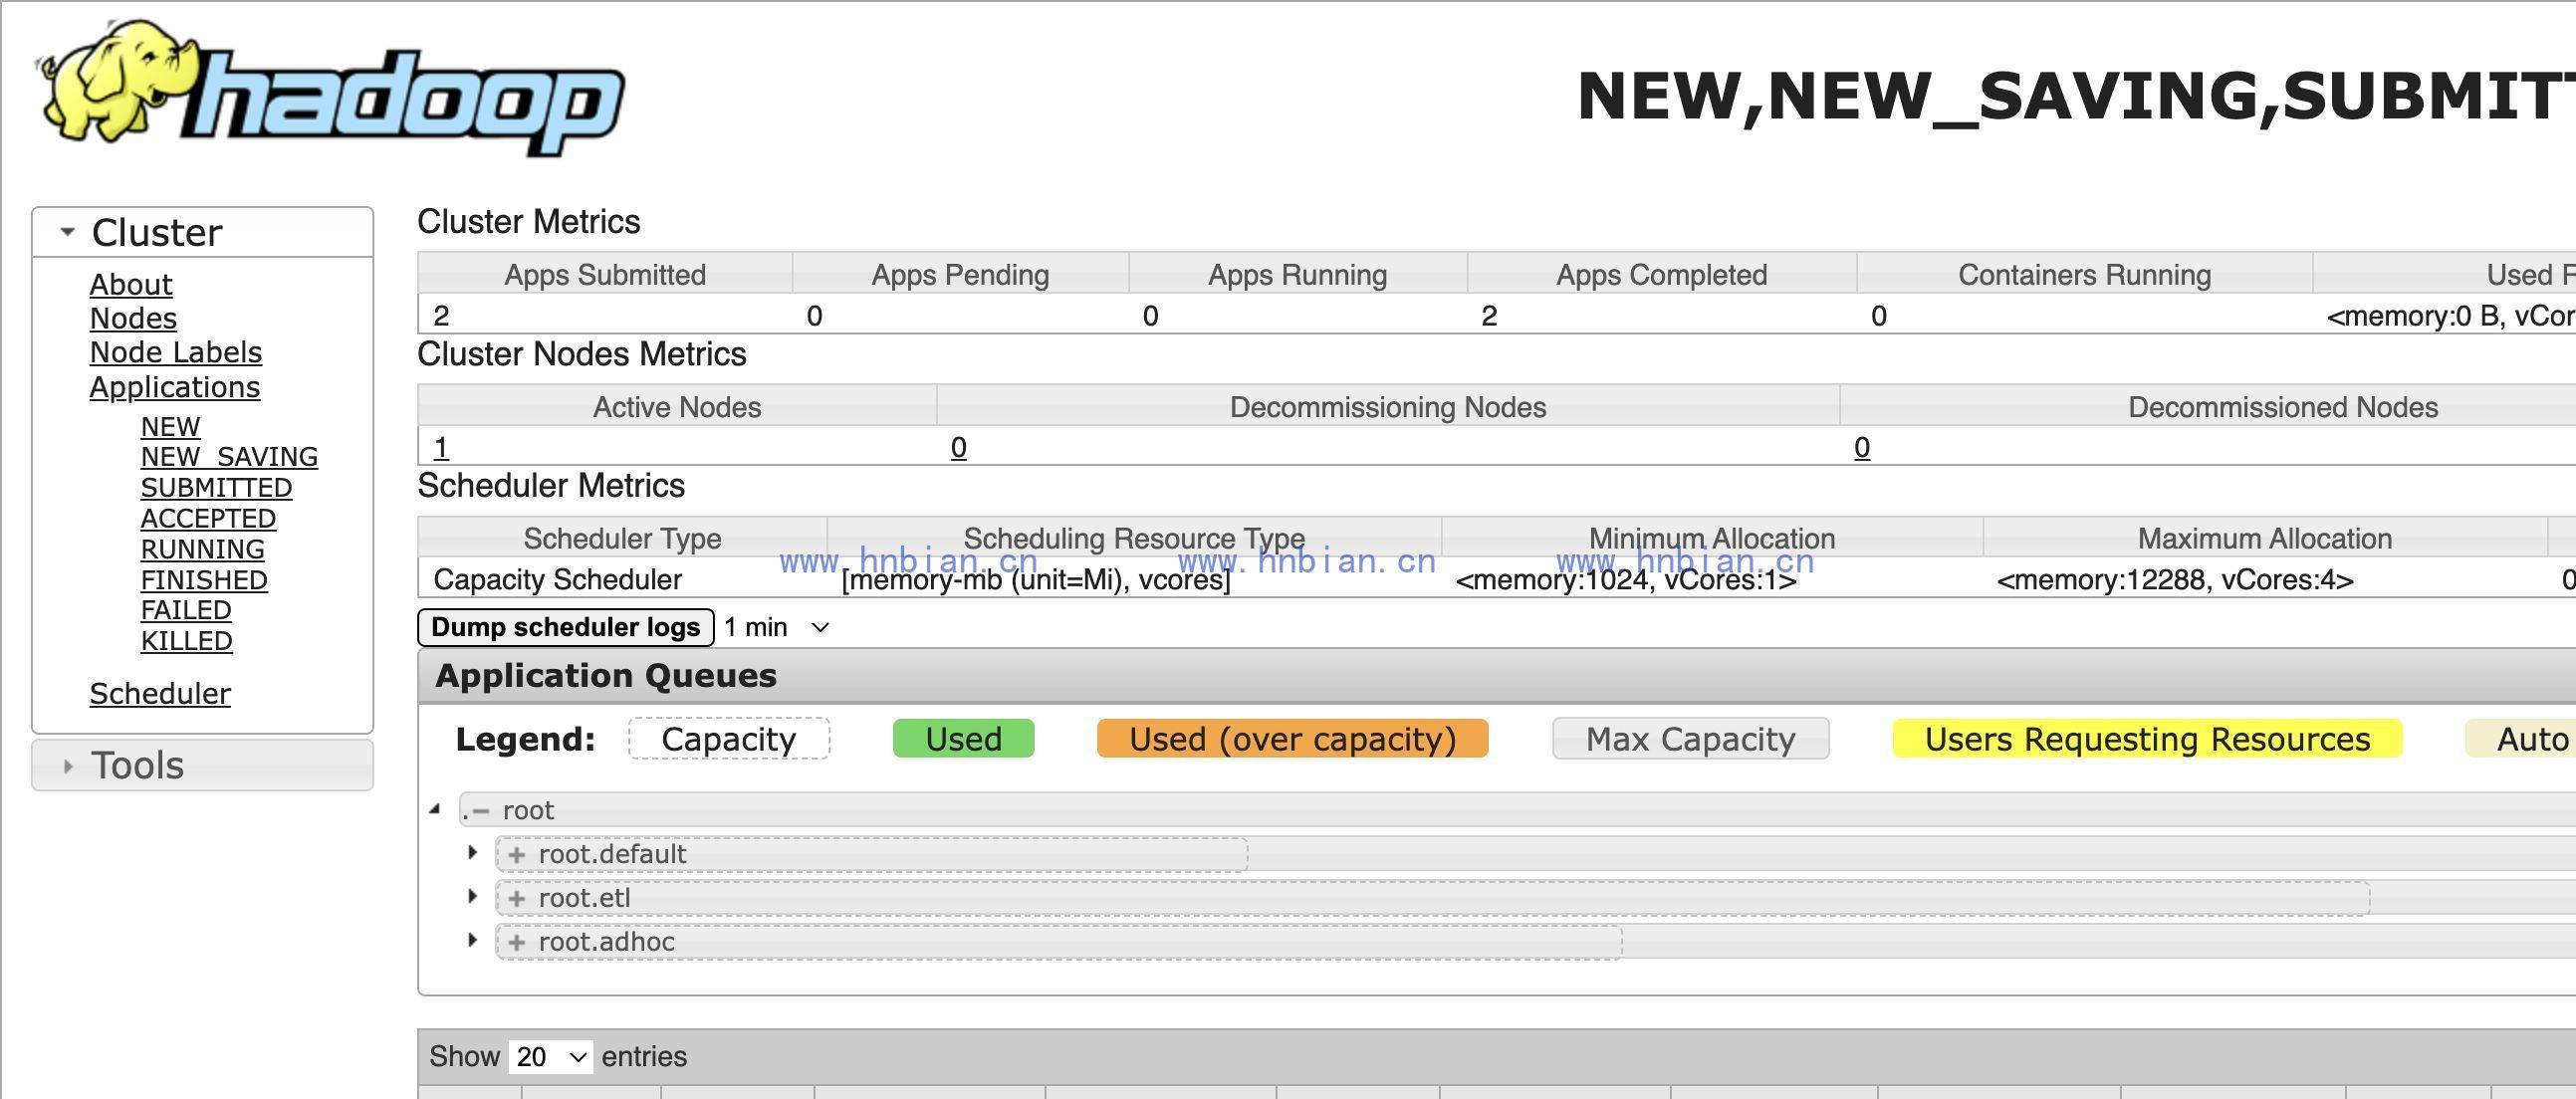Click the Hadoop elephant logo

(x=330, y=87)
